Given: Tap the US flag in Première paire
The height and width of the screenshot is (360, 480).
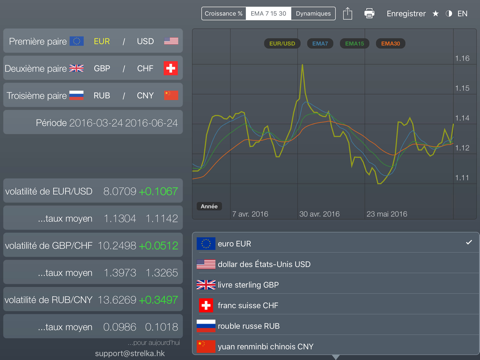Looking at the screenshot, I should pyautogui.click(x=171, y=41).
